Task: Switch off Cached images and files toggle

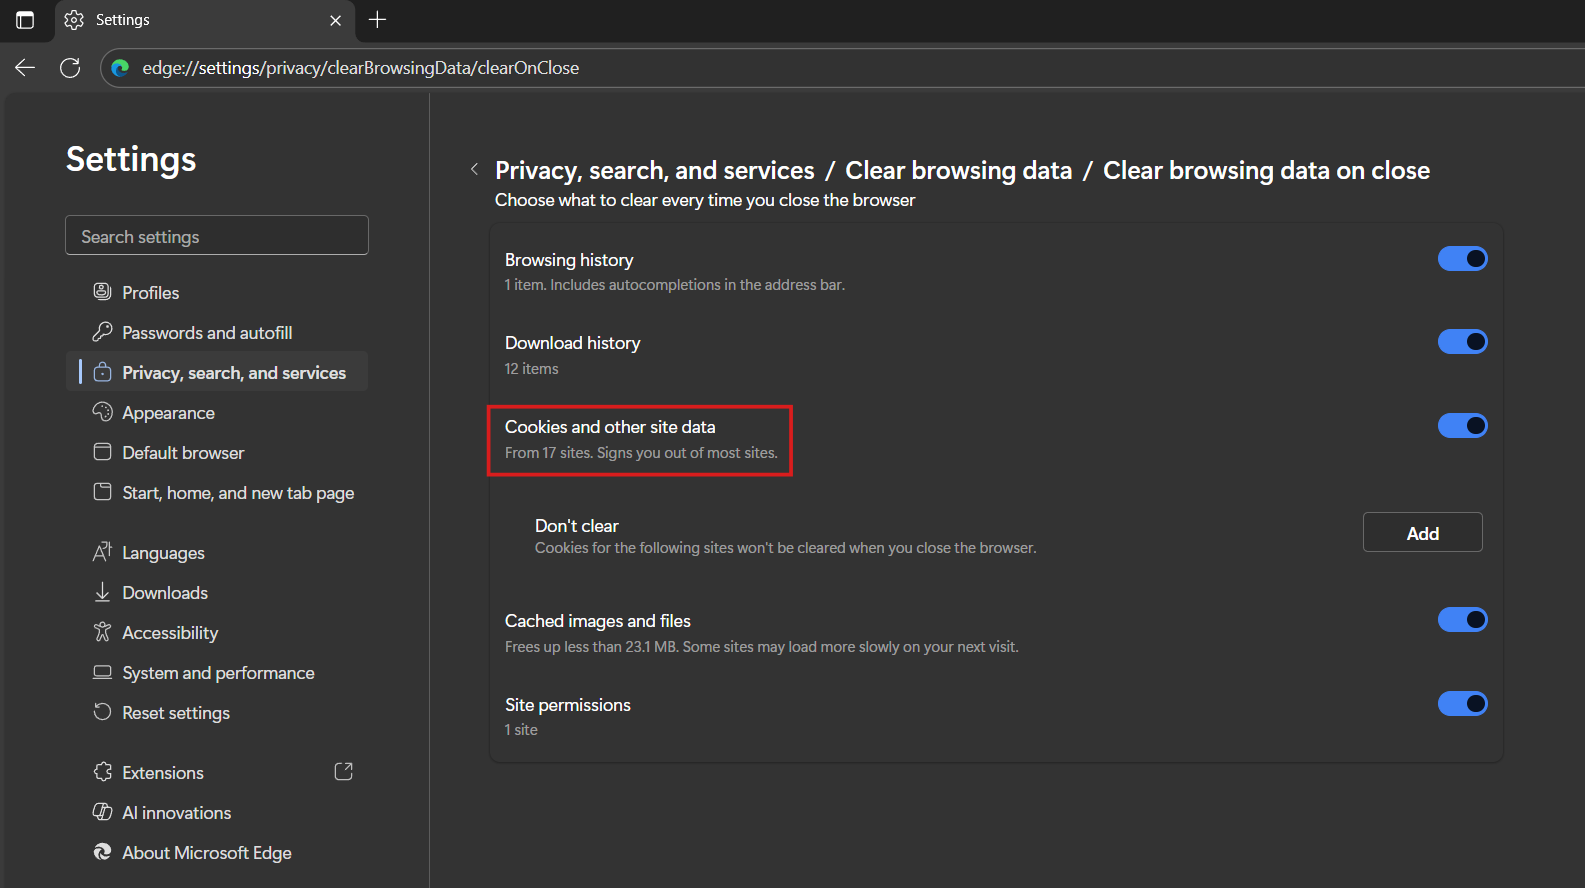Action: 1462,620
